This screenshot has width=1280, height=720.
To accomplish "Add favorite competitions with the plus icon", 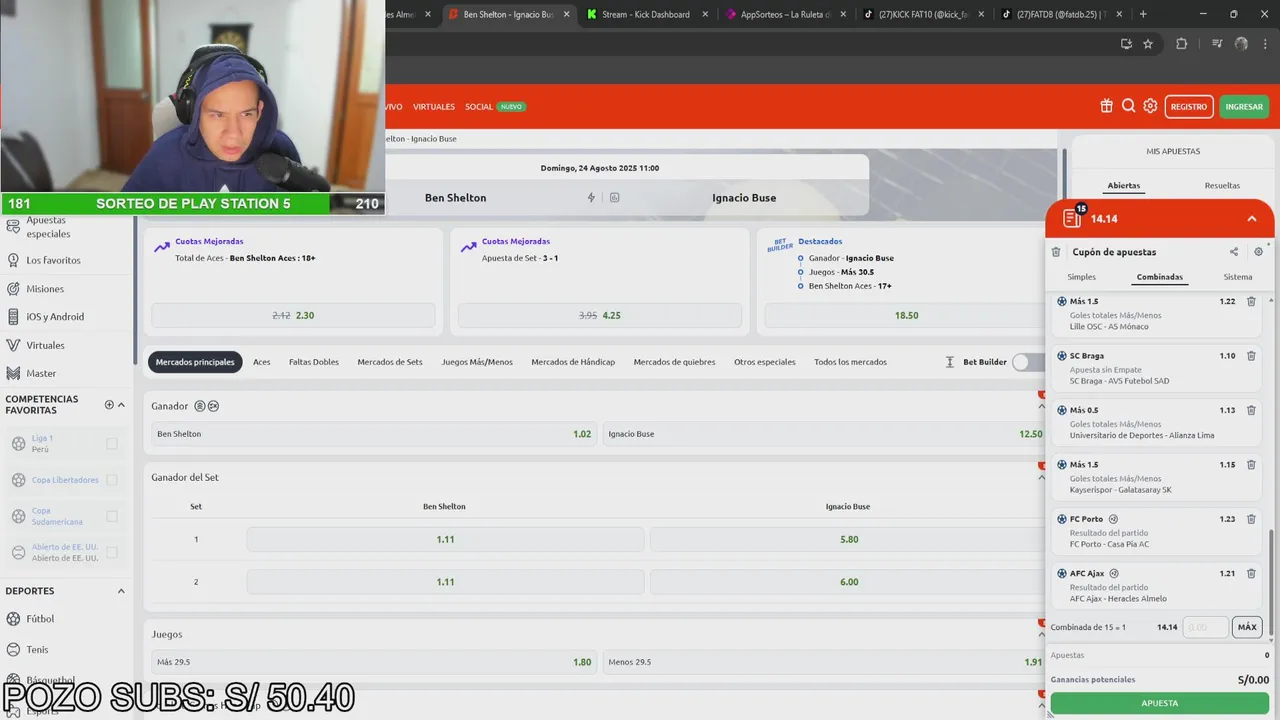I will coord(109,405).
